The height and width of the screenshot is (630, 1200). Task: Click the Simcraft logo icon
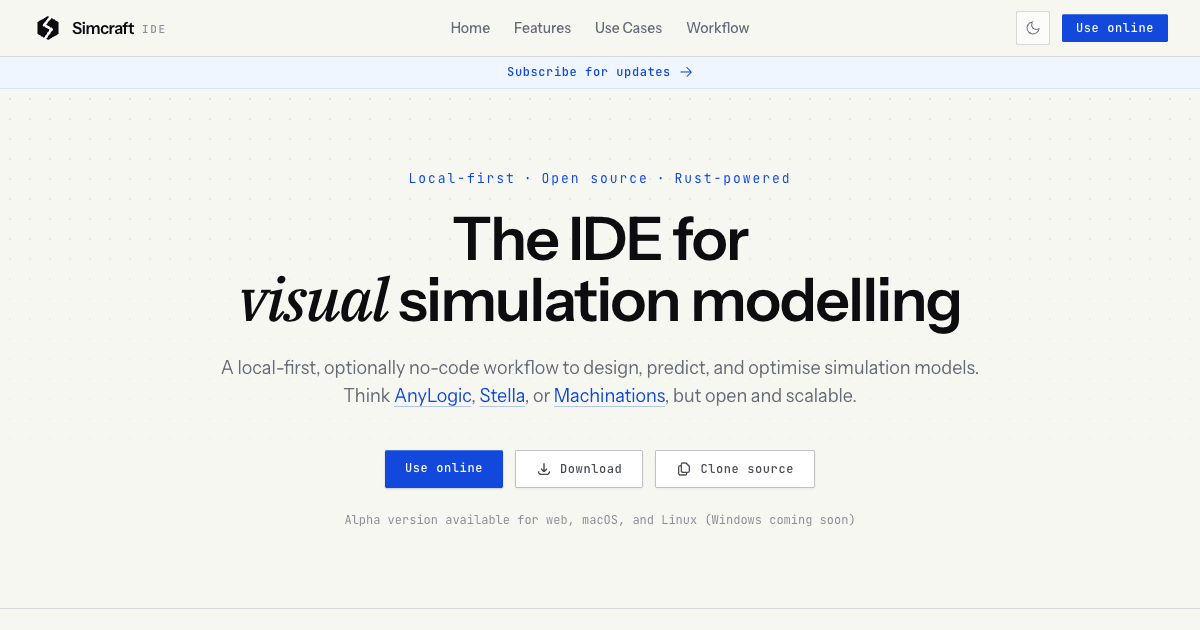point(48,28)
